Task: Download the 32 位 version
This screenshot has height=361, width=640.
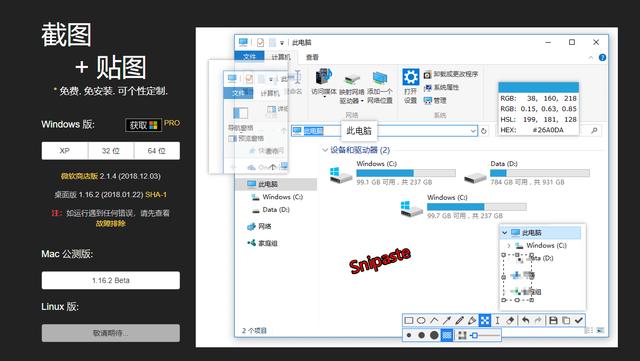Action: pos(111,151)
